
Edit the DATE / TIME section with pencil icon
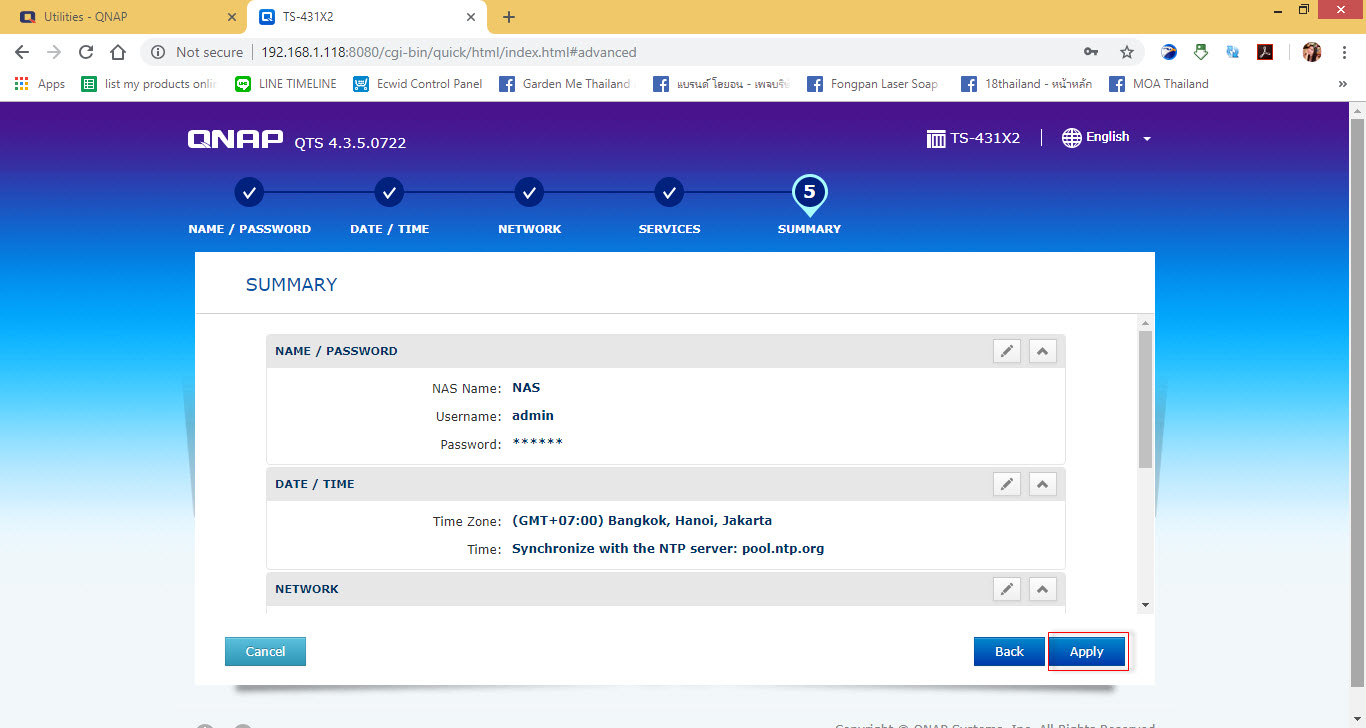pos(1007,484)
